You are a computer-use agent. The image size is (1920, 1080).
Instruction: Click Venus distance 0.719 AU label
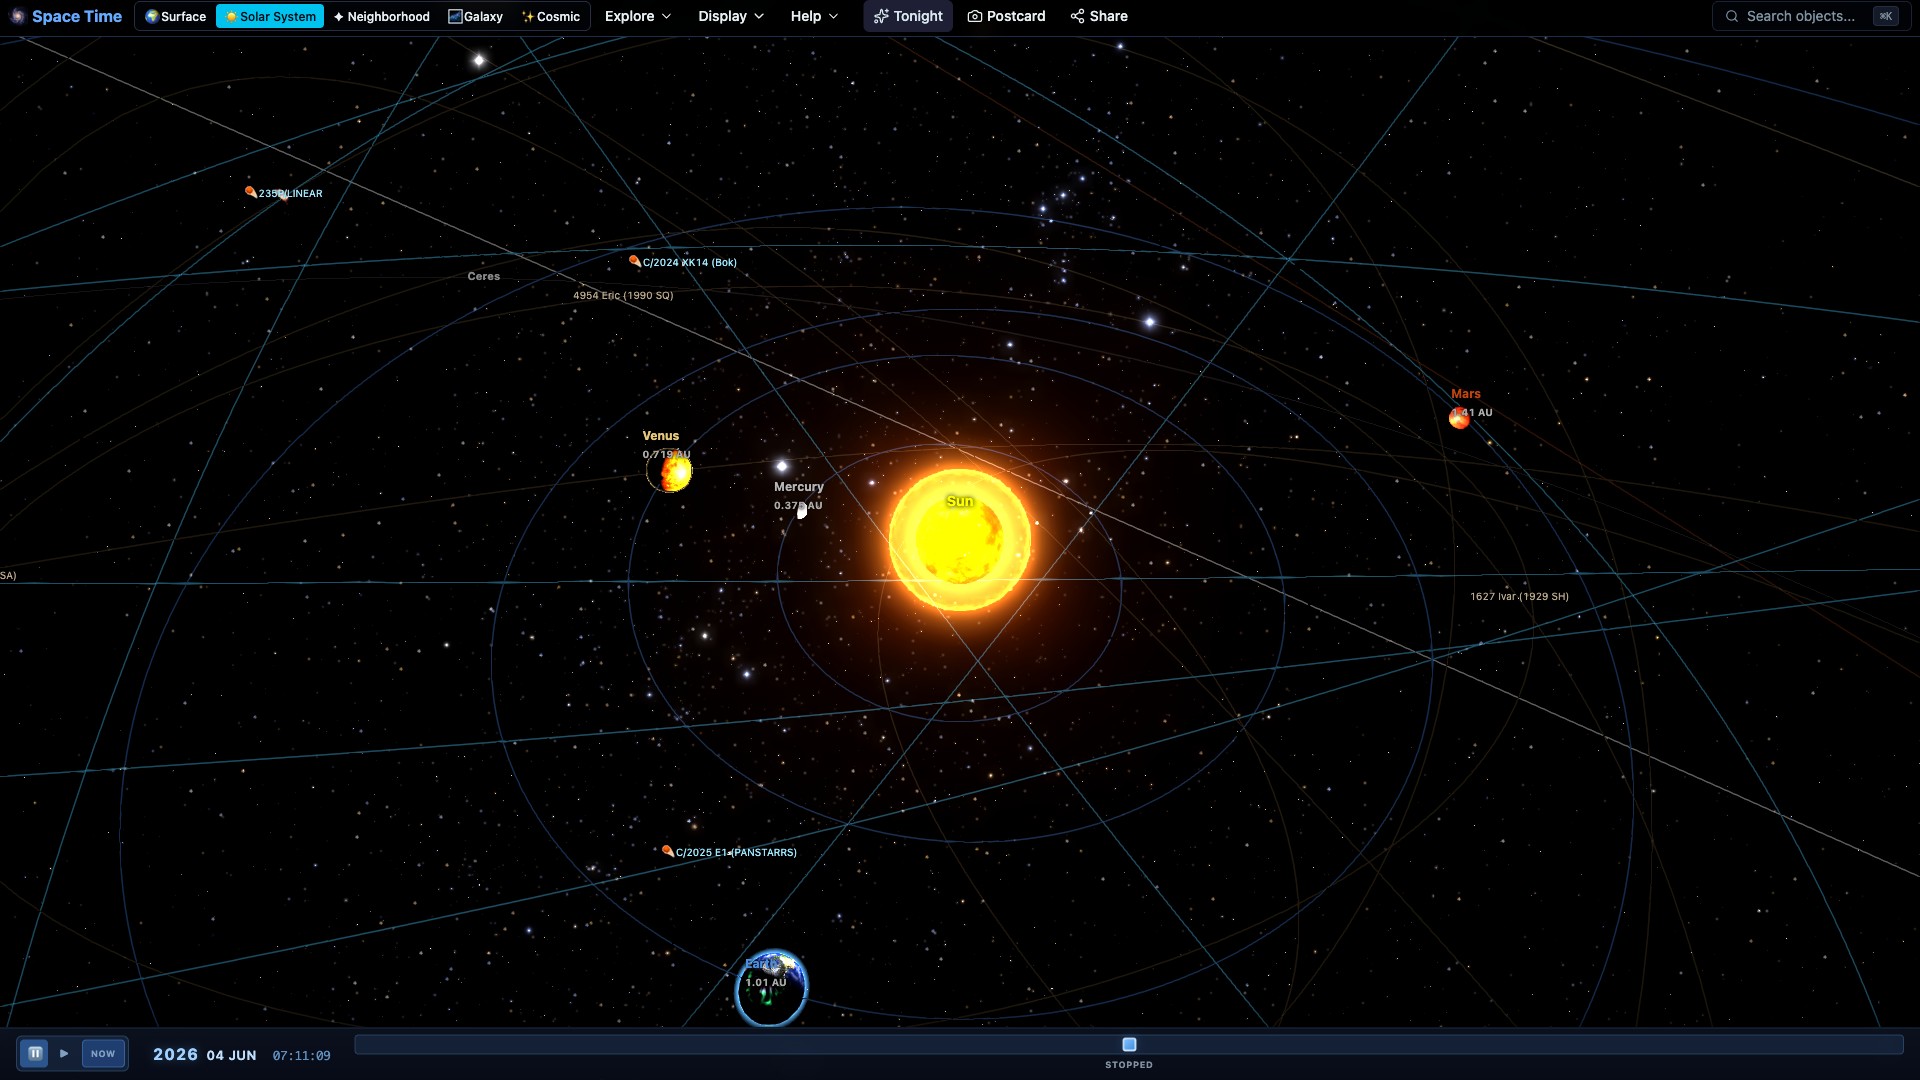click(666, 454)
